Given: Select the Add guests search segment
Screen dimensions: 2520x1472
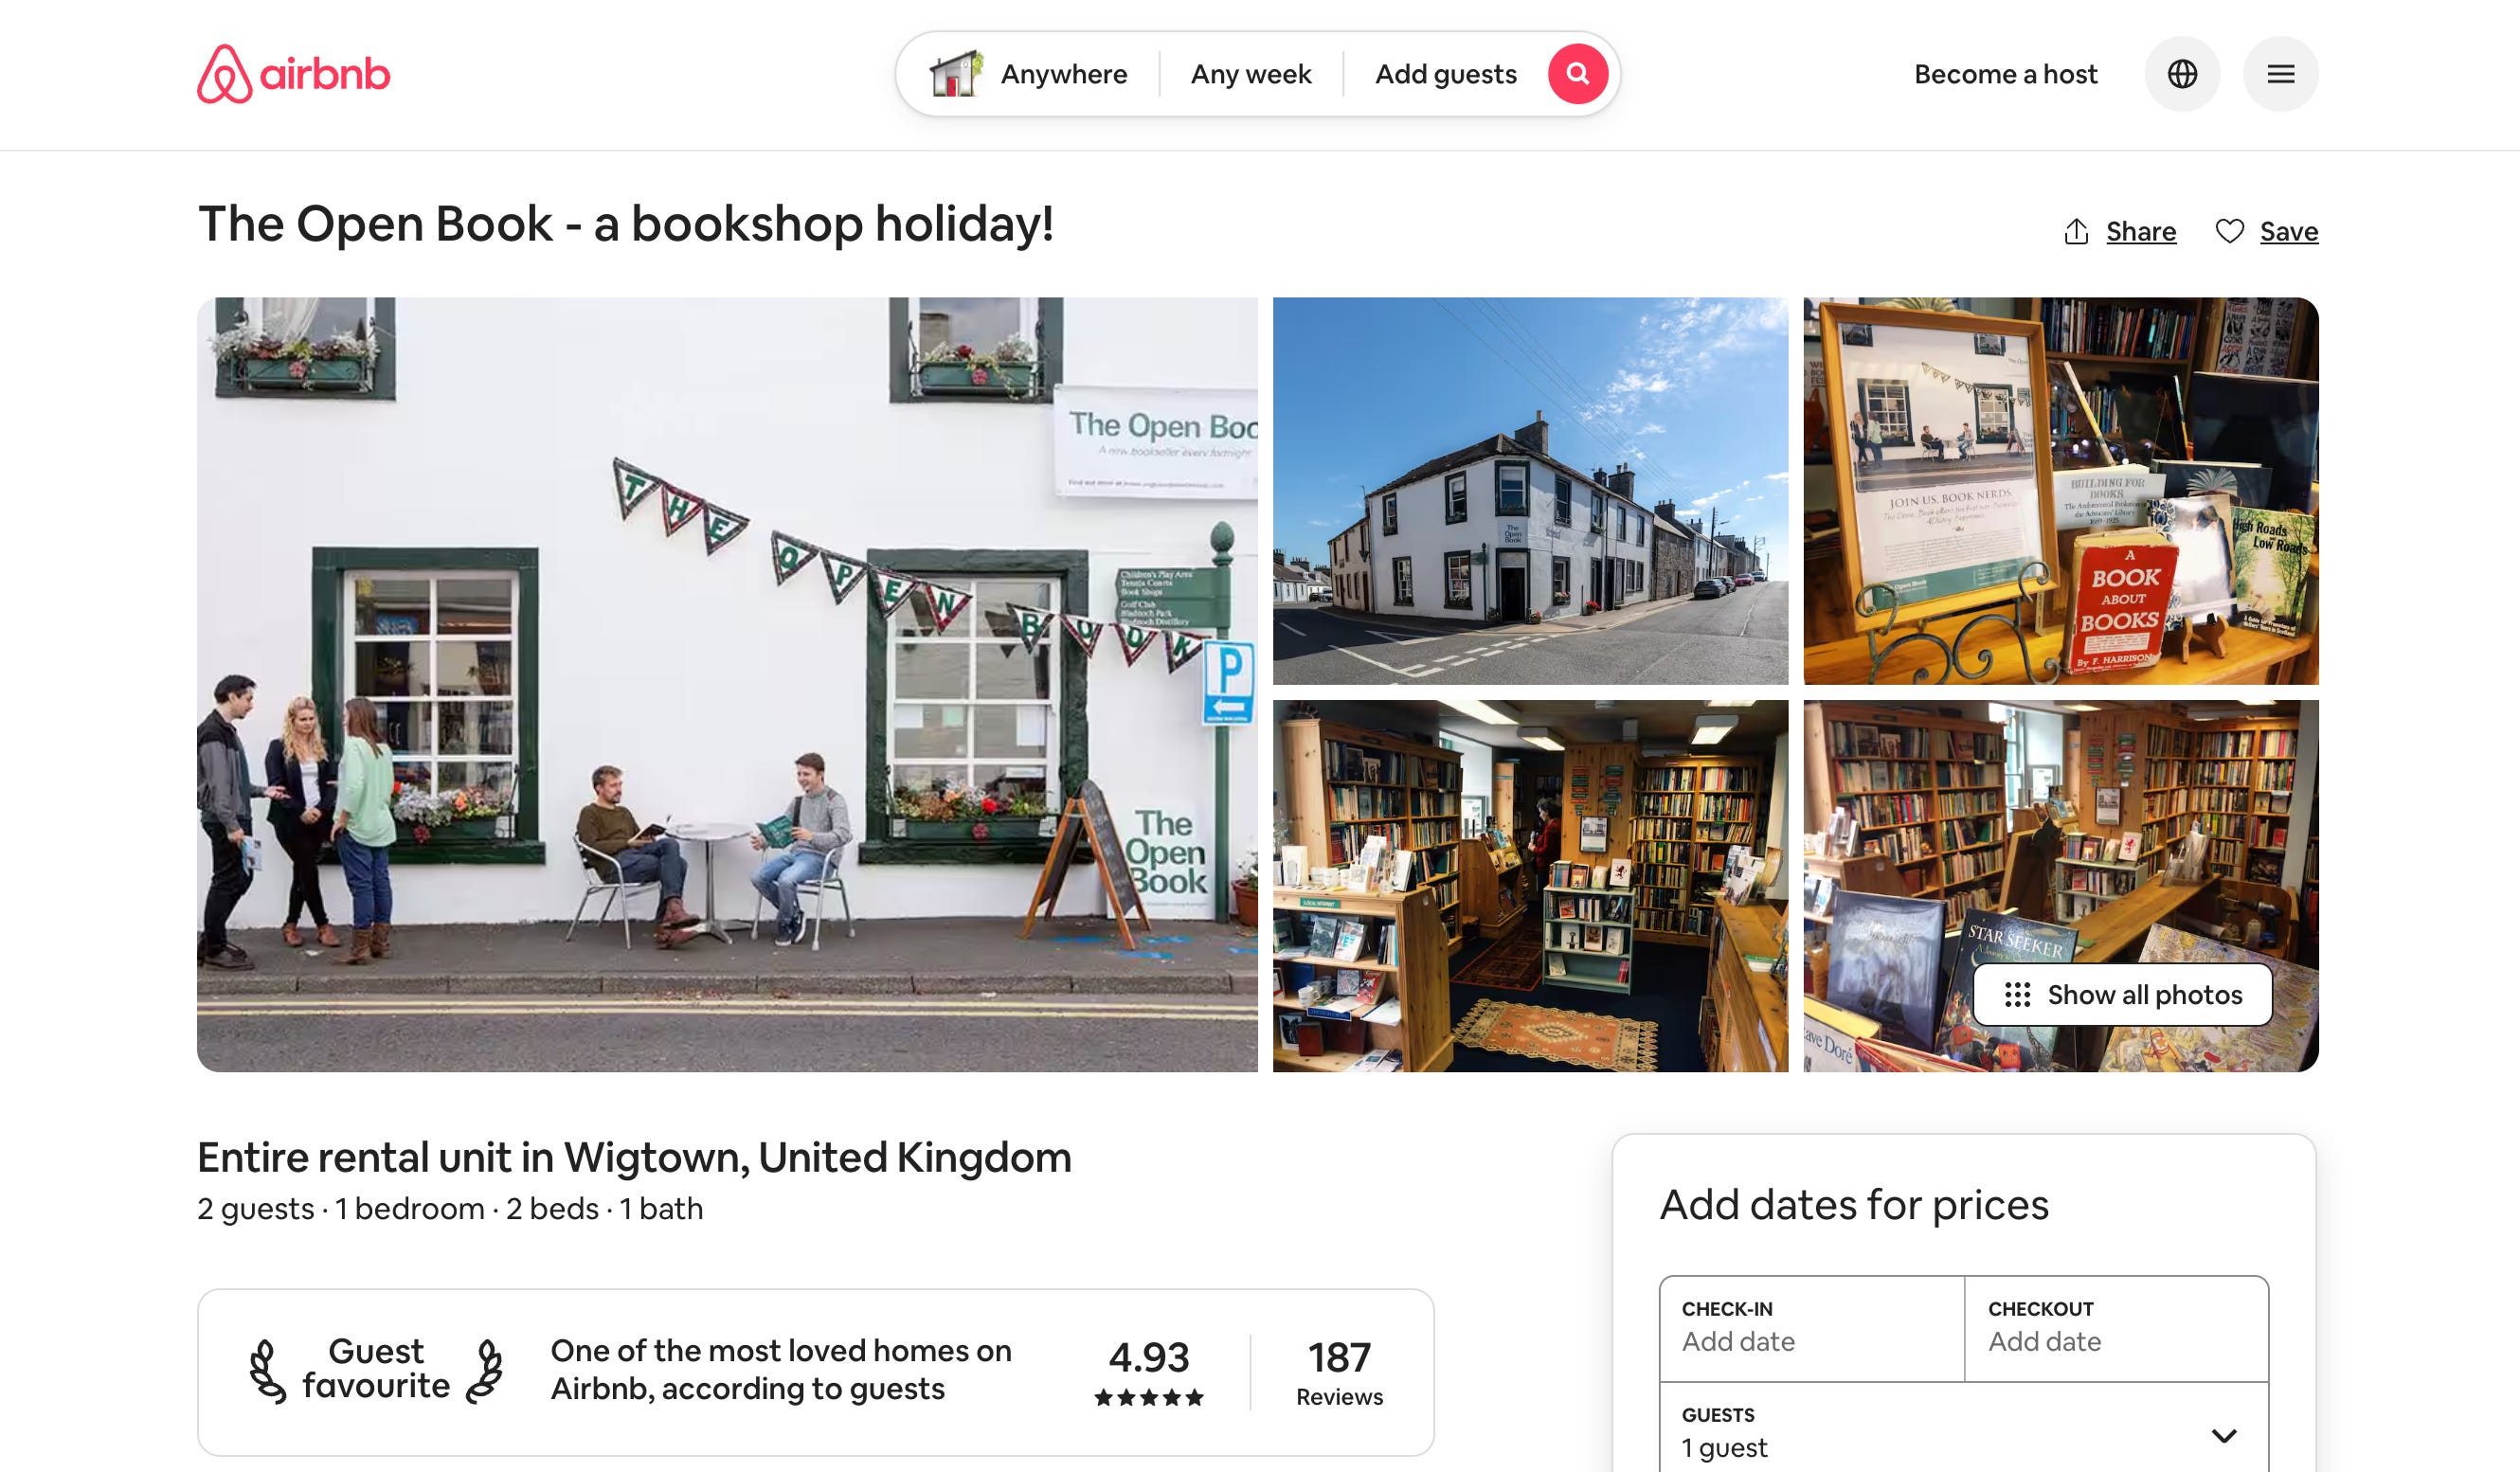Looking at the screenshot, I should coord(1445,74).
